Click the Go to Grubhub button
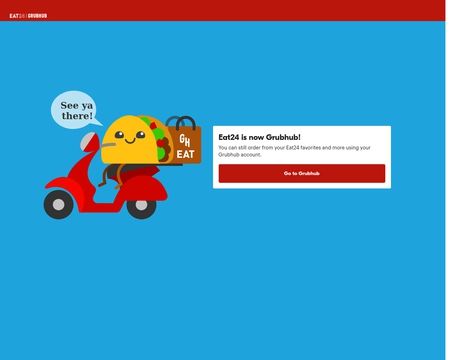This screenshot has width=450, height=360. click(x=302, y=173)
